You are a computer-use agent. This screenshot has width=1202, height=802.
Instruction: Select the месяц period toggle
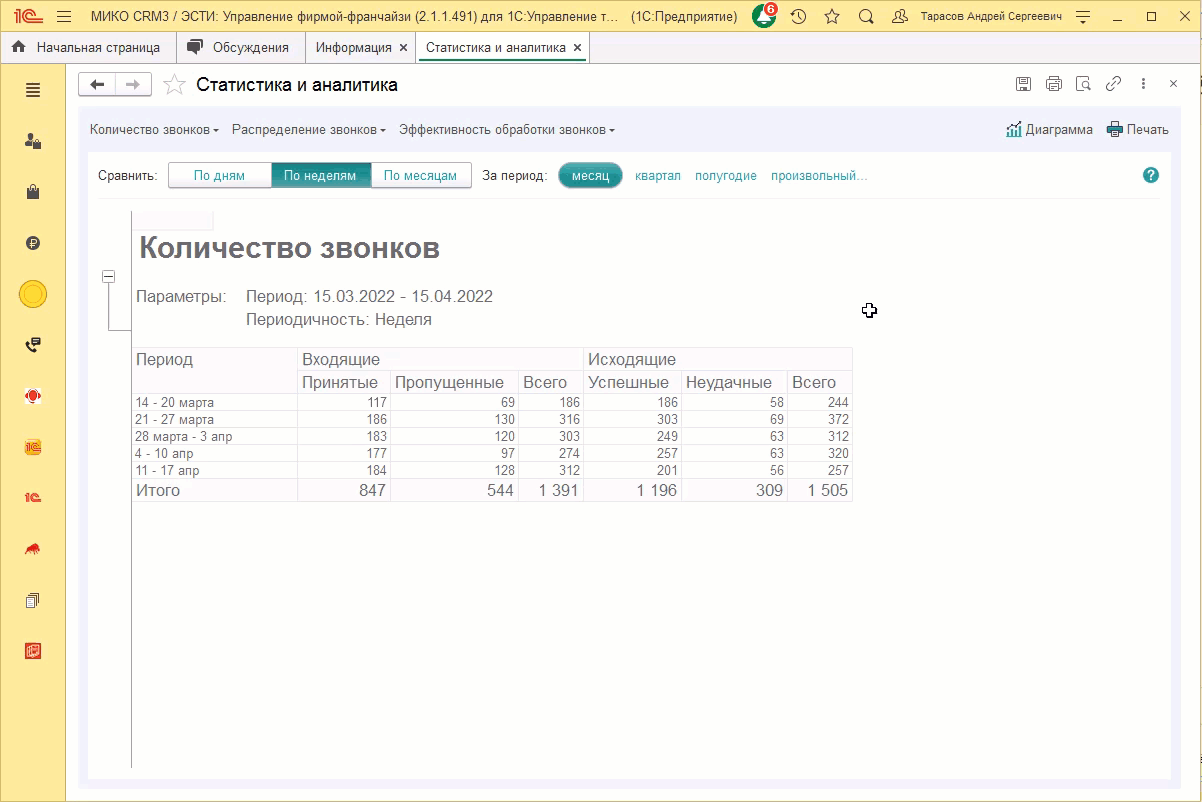coord(590,175)
